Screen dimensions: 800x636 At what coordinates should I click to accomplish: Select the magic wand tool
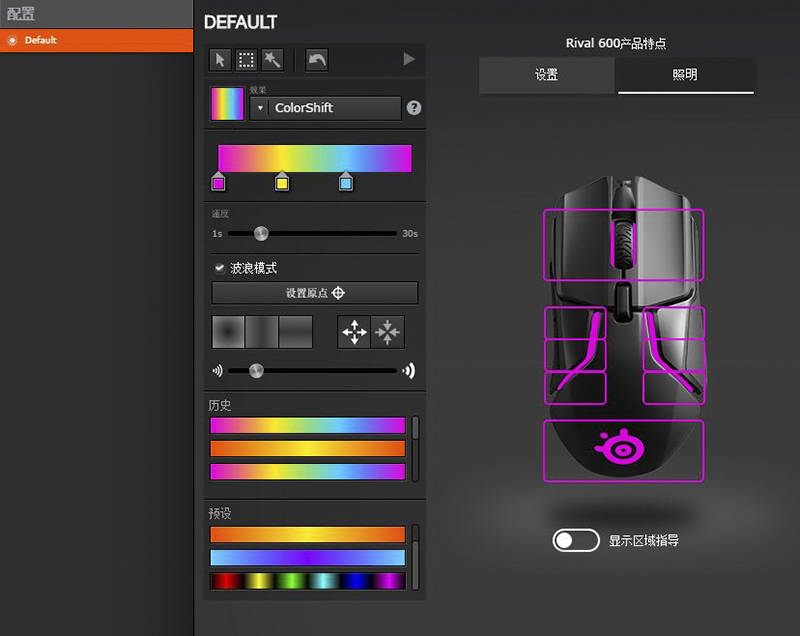point(273,60)
